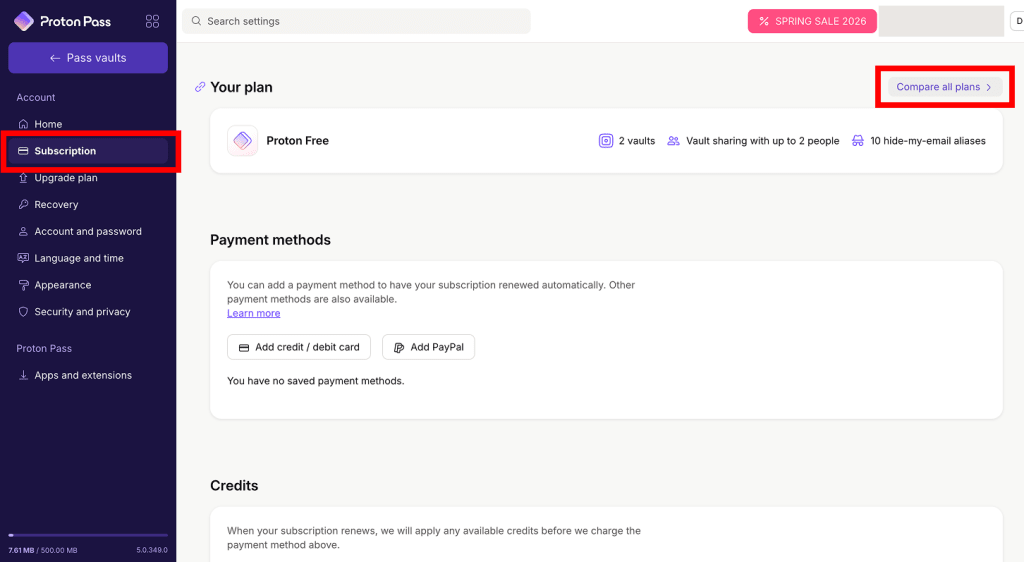Select Upgrade plan in sidebar
Image resolution: width=1024 pixels, height=562 pixels.
click(66, 178)
